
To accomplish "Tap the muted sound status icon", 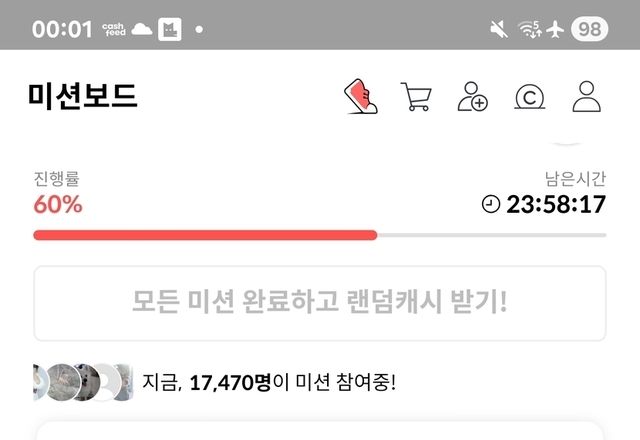I will 499,29.
